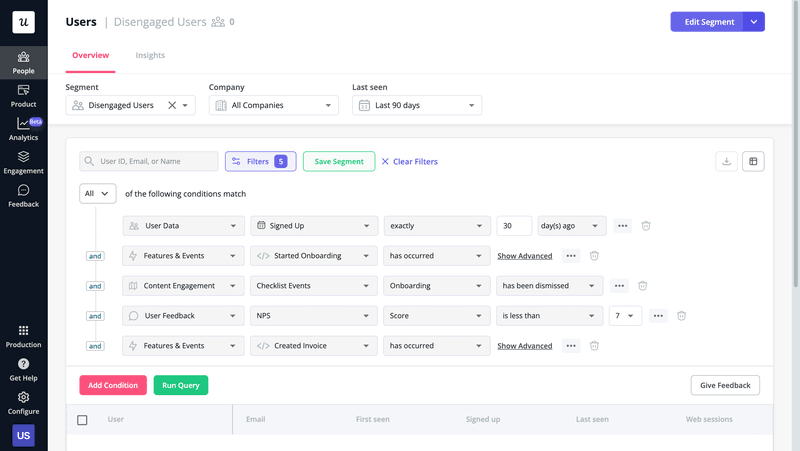Focus the User ID, Email, or Name search field
This screenshot has width=800, height=451.
[x=148, y=161]
